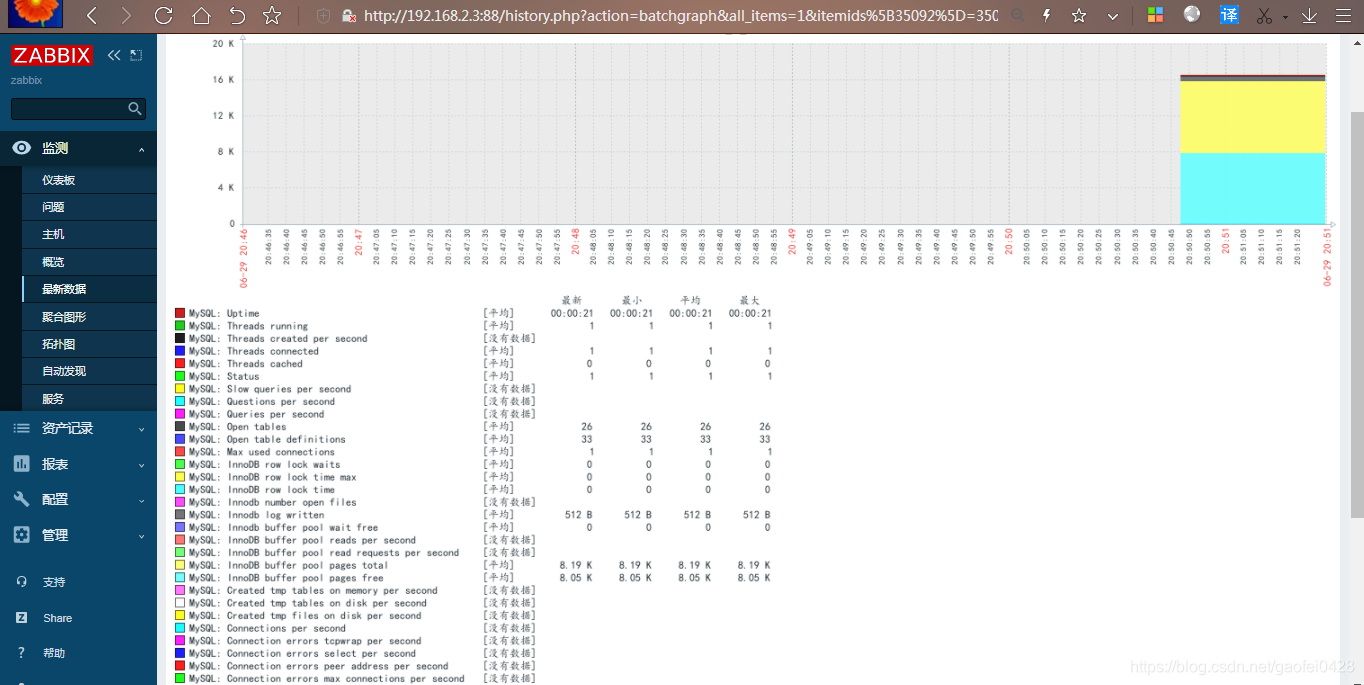Click the lightning speed-mode icon
The height and width of the screenshot is (685, 1364).
[x=1047, y=15]
